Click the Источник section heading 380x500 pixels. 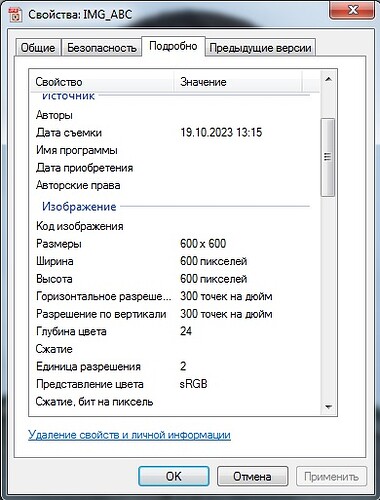[x=69, y=96]
